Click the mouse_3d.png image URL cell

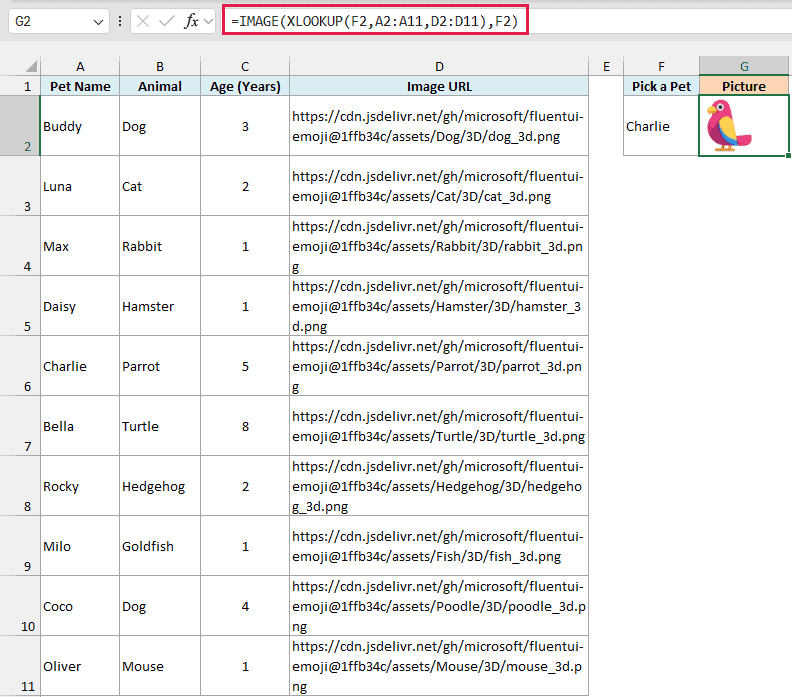pyautogui.click(x=439, y=666)
